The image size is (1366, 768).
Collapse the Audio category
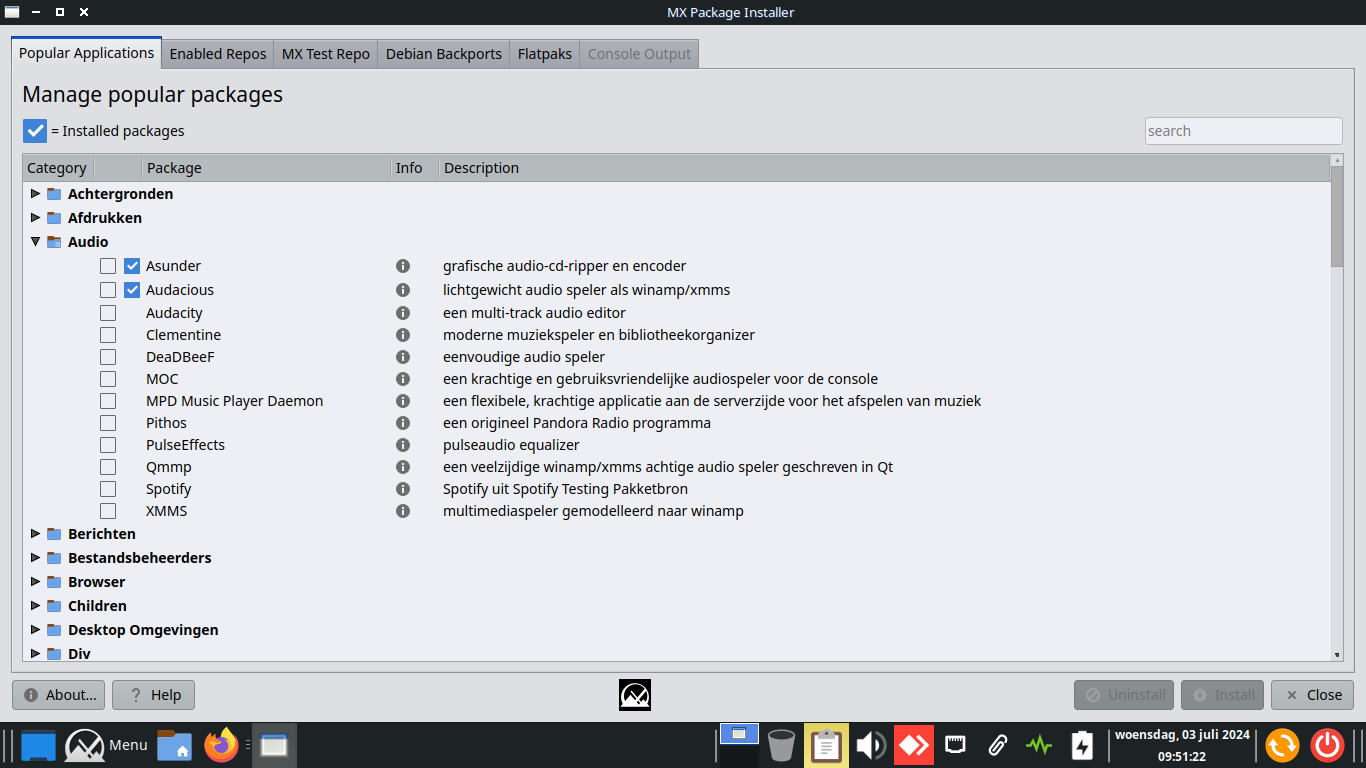36,242
